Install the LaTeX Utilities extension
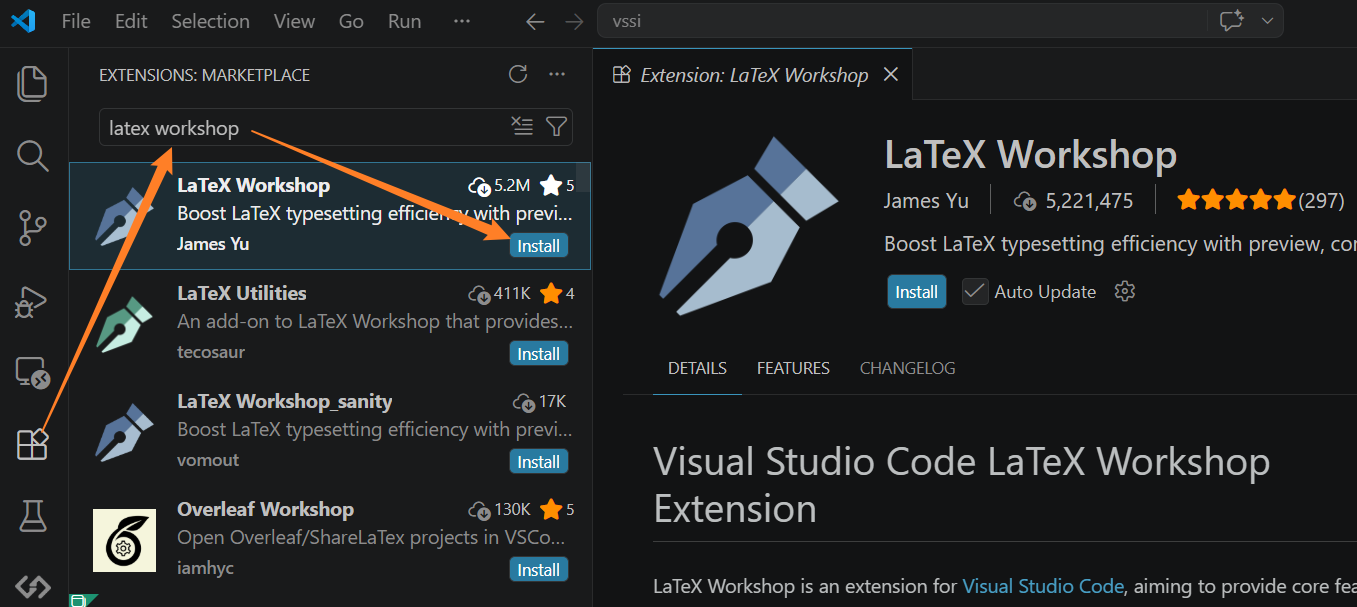Viewport: 1357px width, 607px height. [538, 353]
